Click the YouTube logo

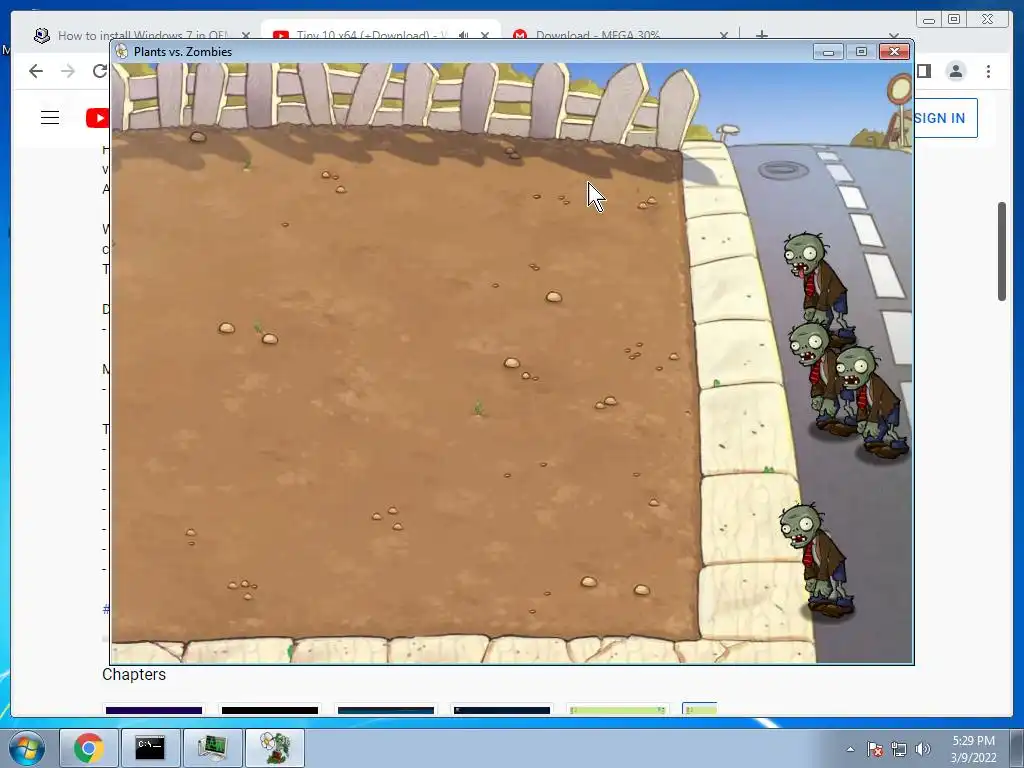pos(98,118)
